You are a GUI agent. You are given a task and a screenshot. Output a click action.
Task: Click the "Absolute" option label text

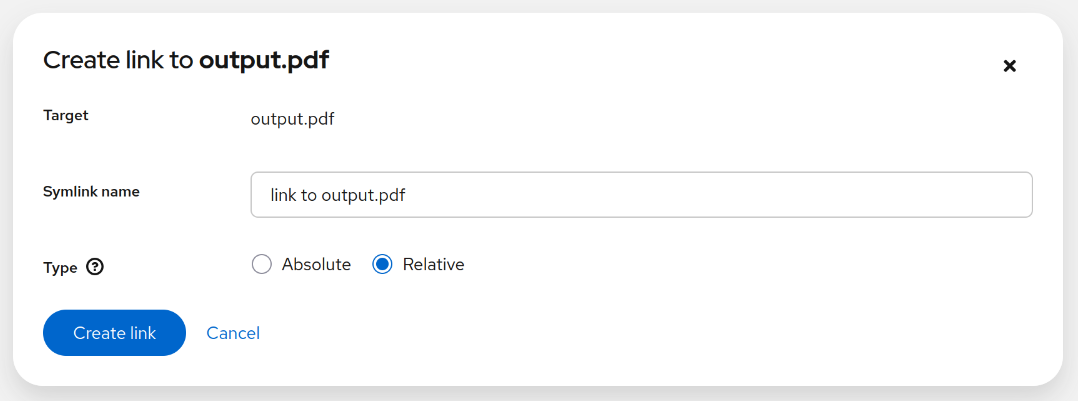tap(316, 265)
